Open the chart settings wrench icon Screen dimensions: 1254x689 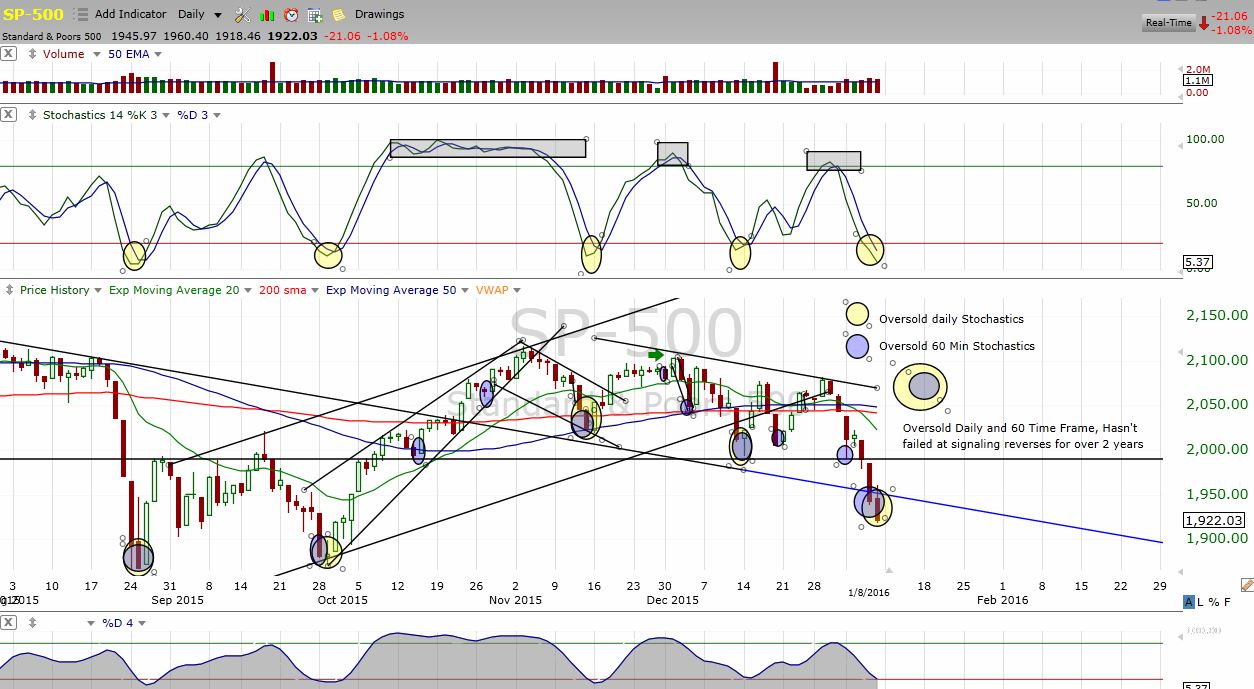coord(242,15)
